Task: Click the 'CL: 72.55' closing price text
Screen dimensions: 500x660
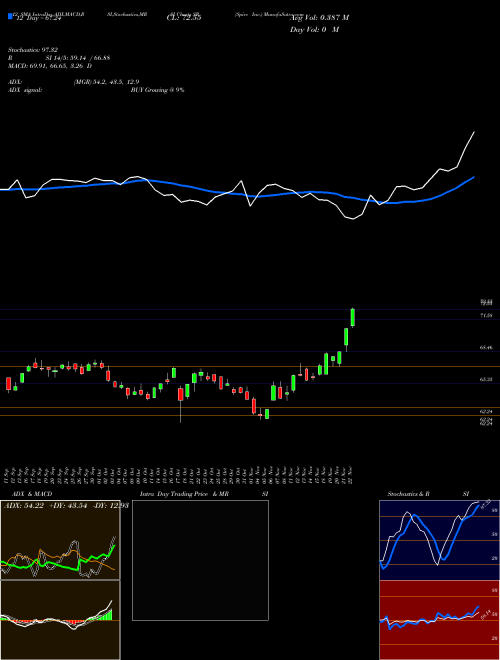Action: click(184, 17)
